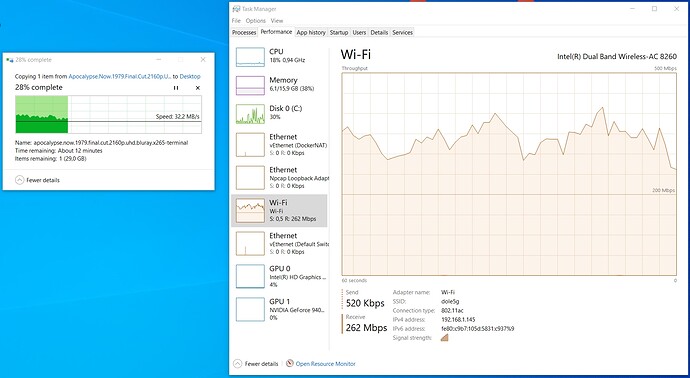690x378 pixels.
Task: Click the Resource Monitor icon
Action: pyautogui.click(x=290, y=363)
